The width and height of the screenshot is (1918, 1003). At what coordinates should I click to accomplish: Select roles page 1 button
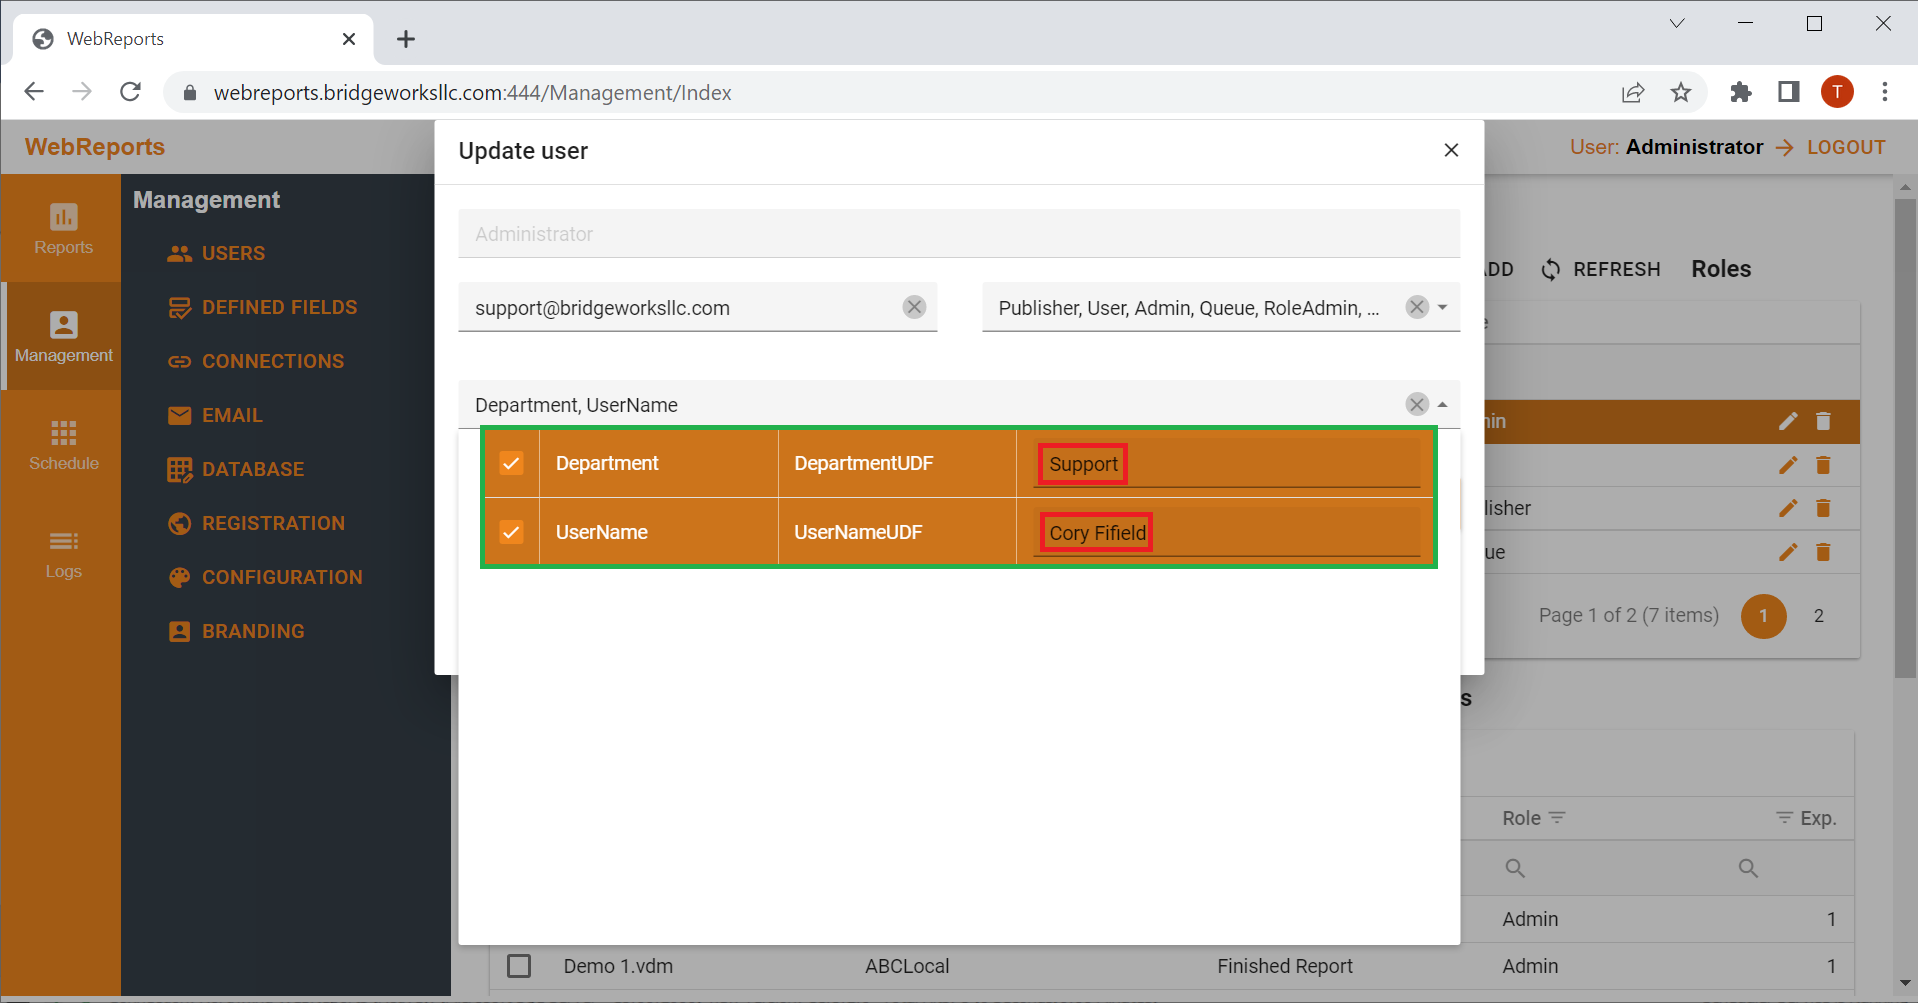tap(1763, 616)
